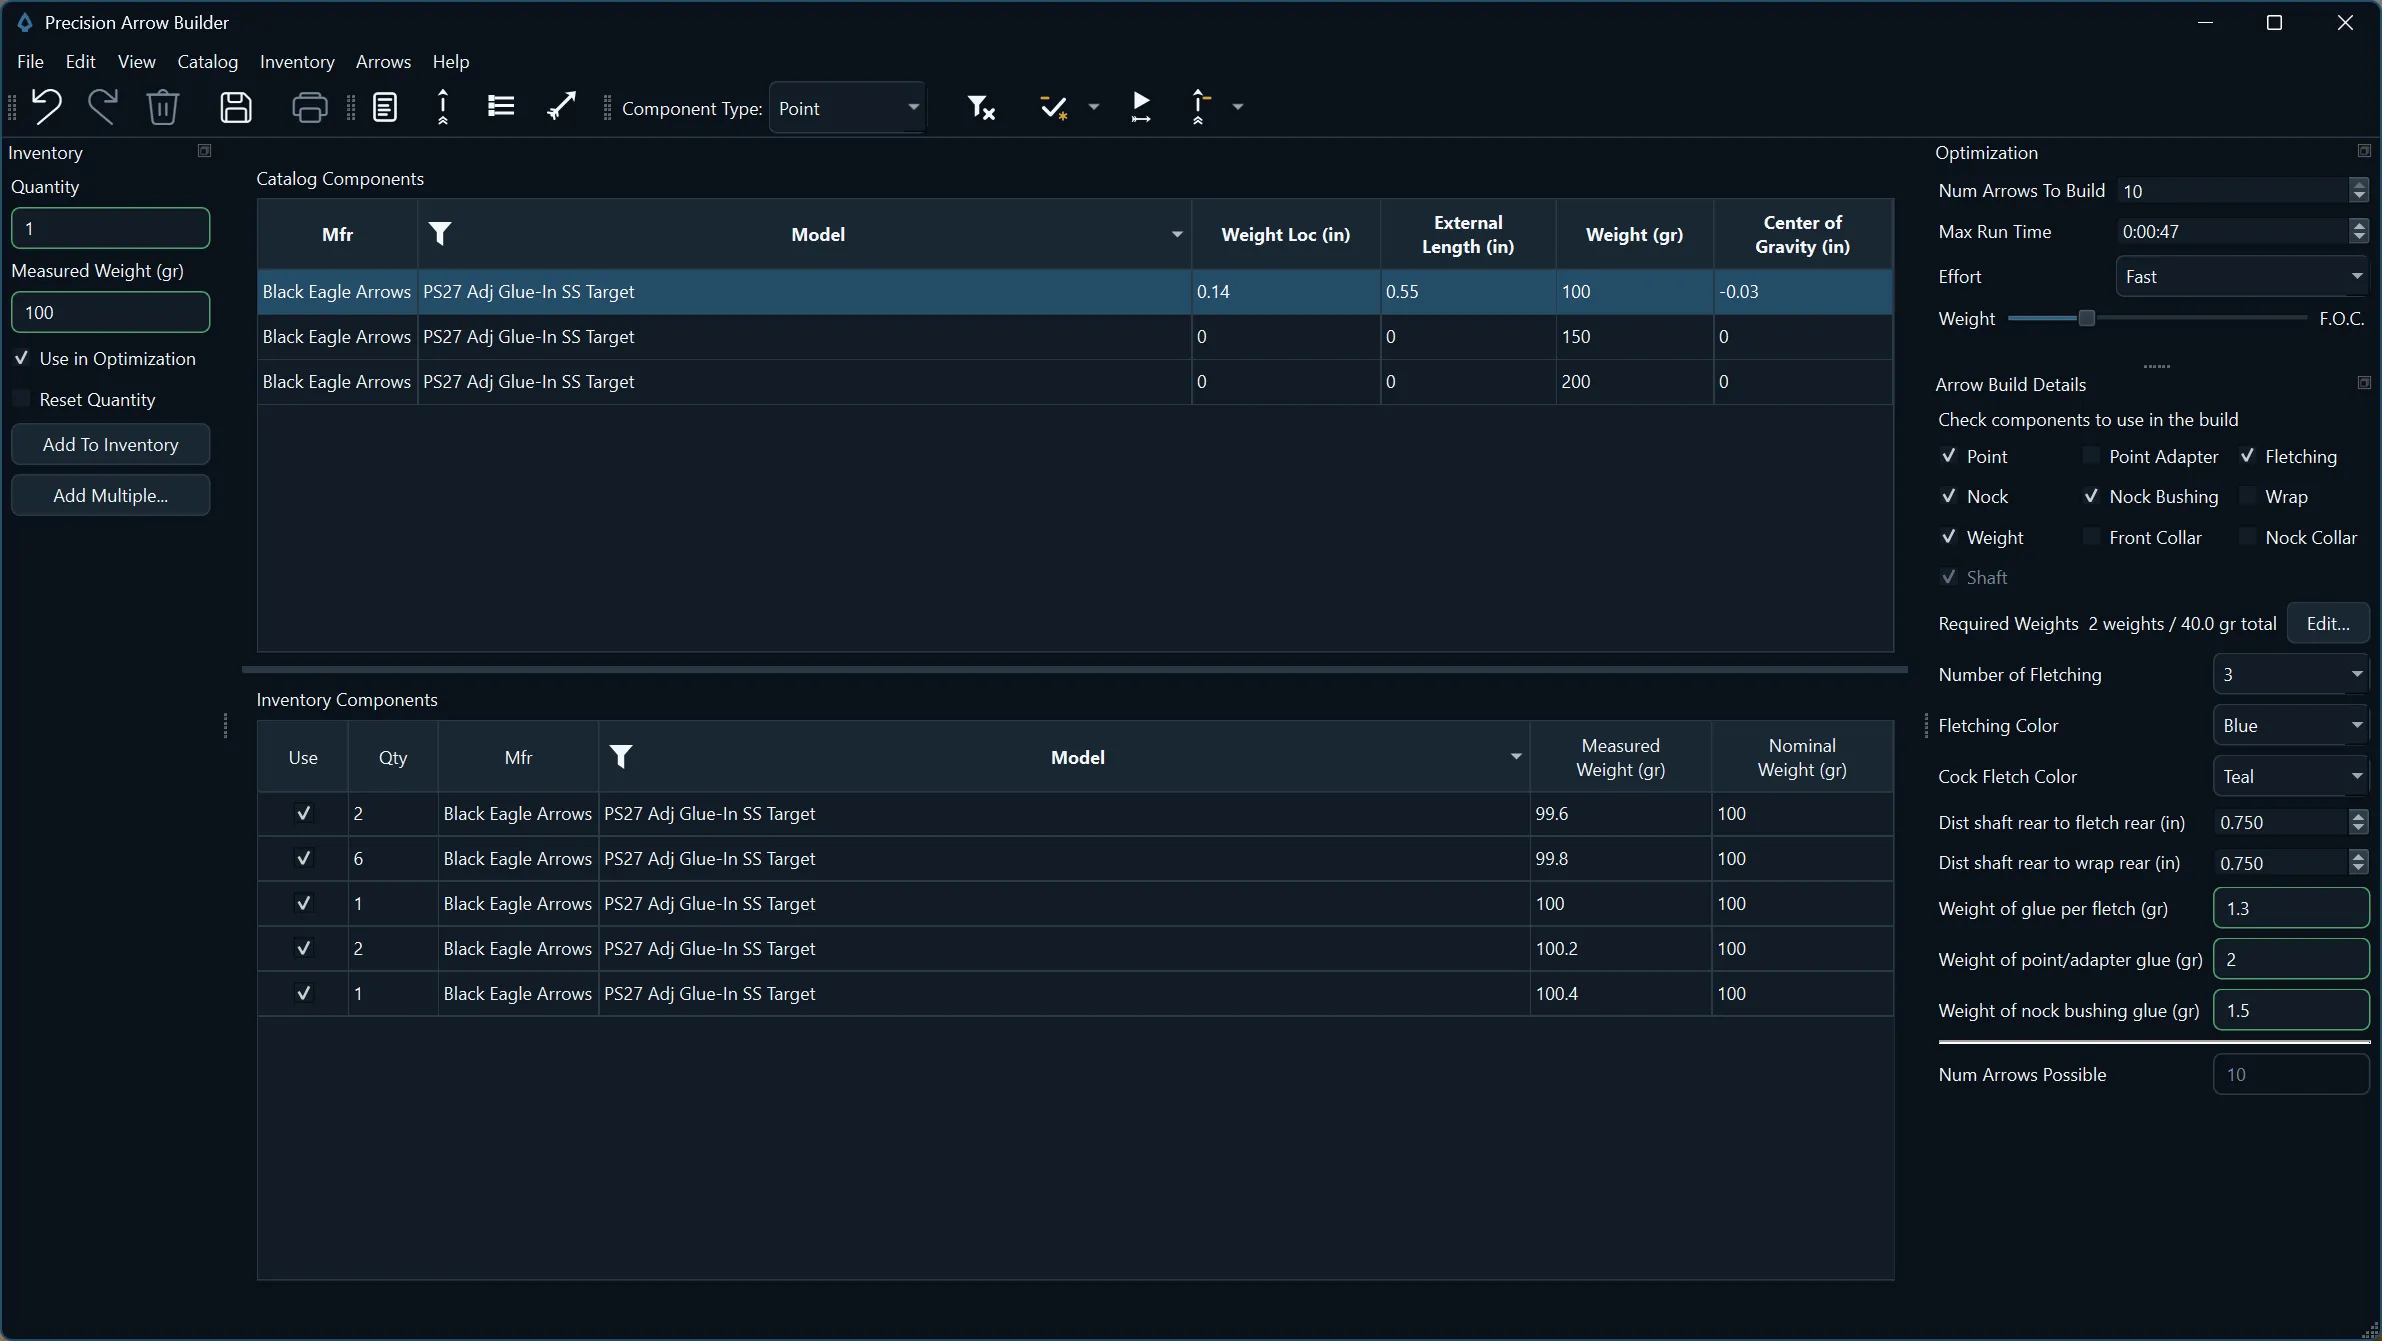Run optimization with the play icon
The width and height of the screenshot is (2382, 1341).
point(1141,107)
